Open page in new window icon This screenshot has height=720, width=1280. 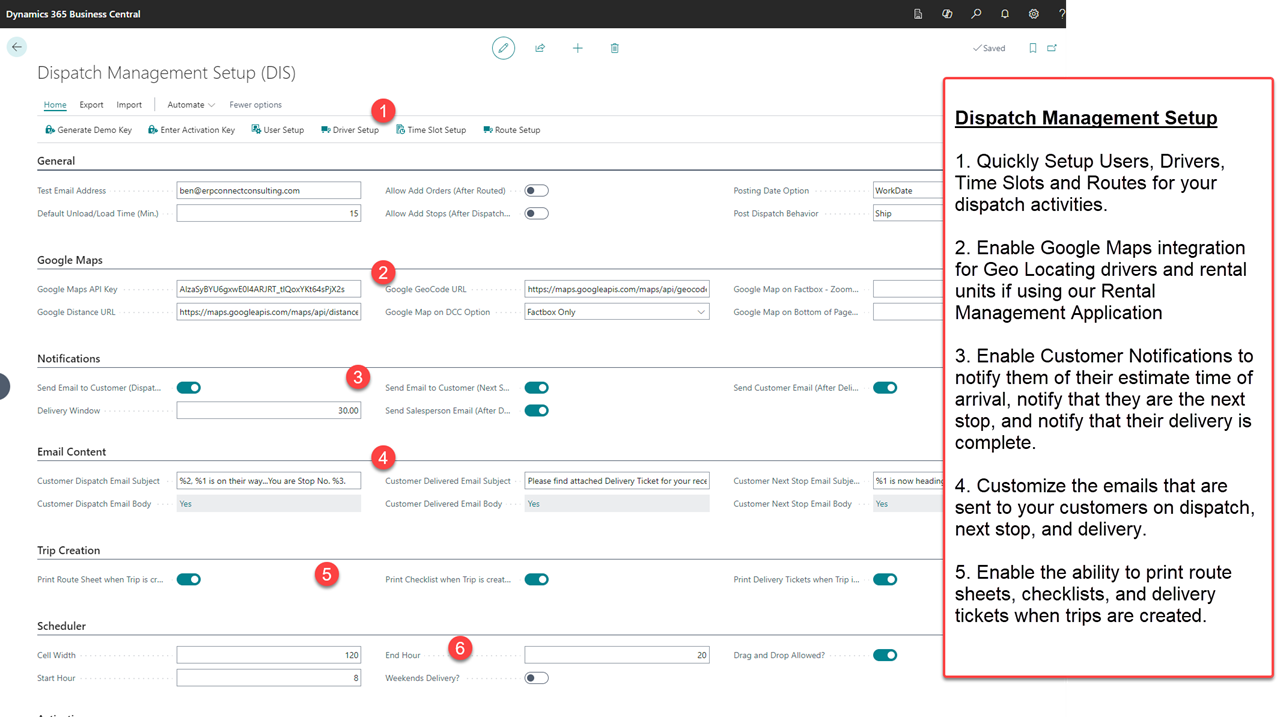[1052, 48]
